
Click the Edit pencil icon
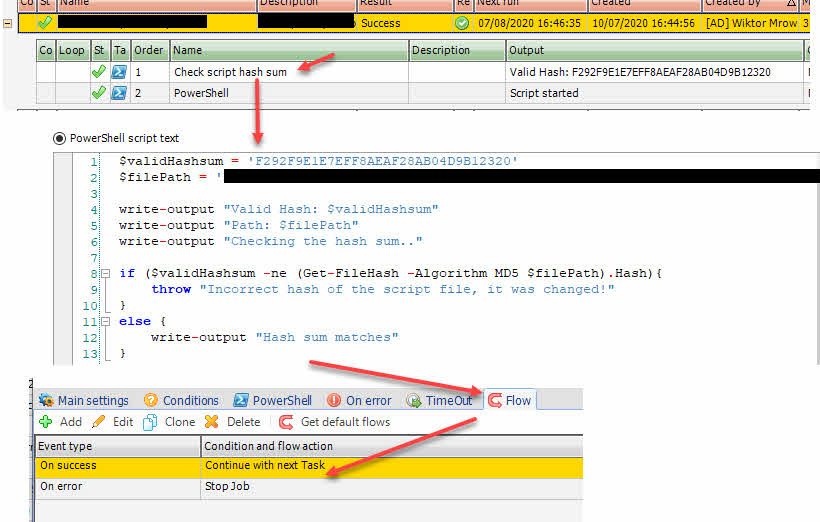click(x=99, y=422)
